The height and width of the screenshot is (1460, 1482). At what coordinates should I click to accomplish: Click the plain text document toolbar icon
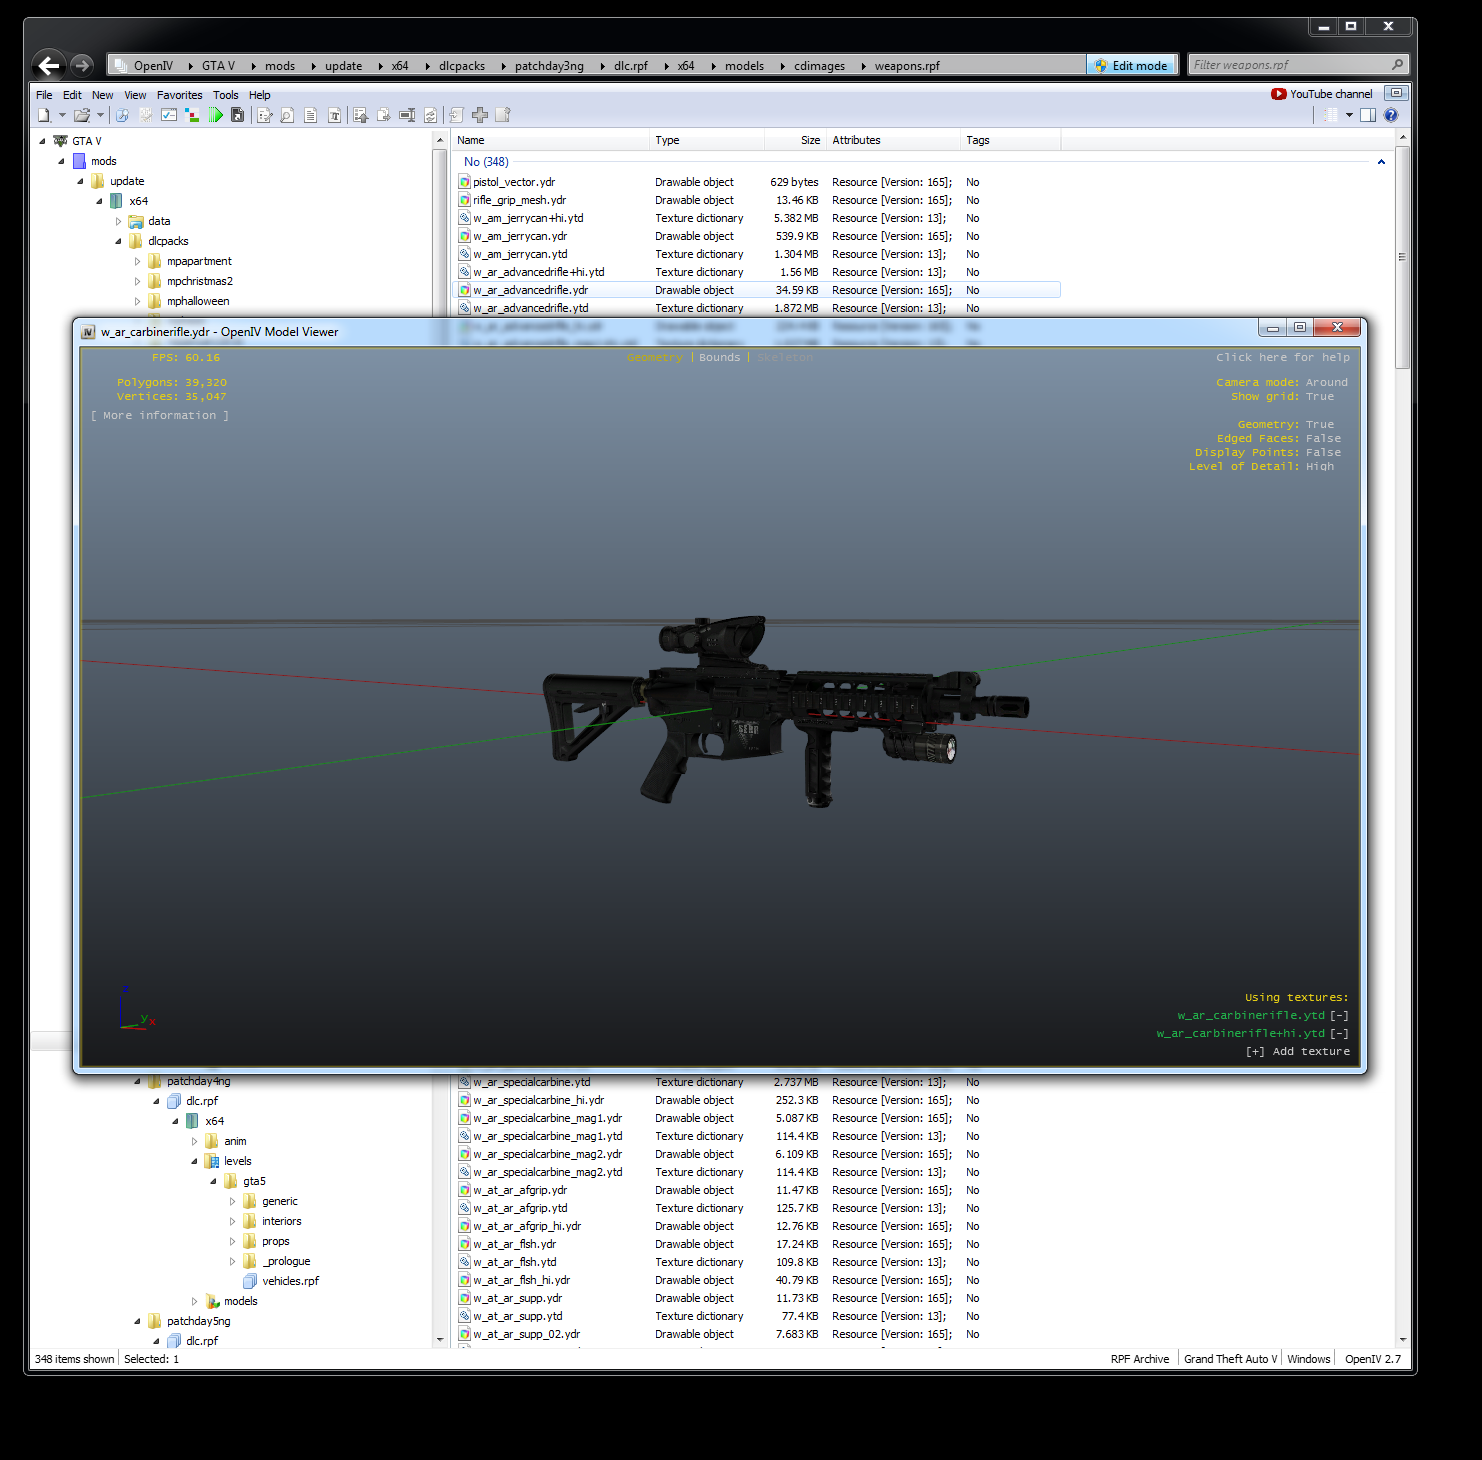(311, 115)
